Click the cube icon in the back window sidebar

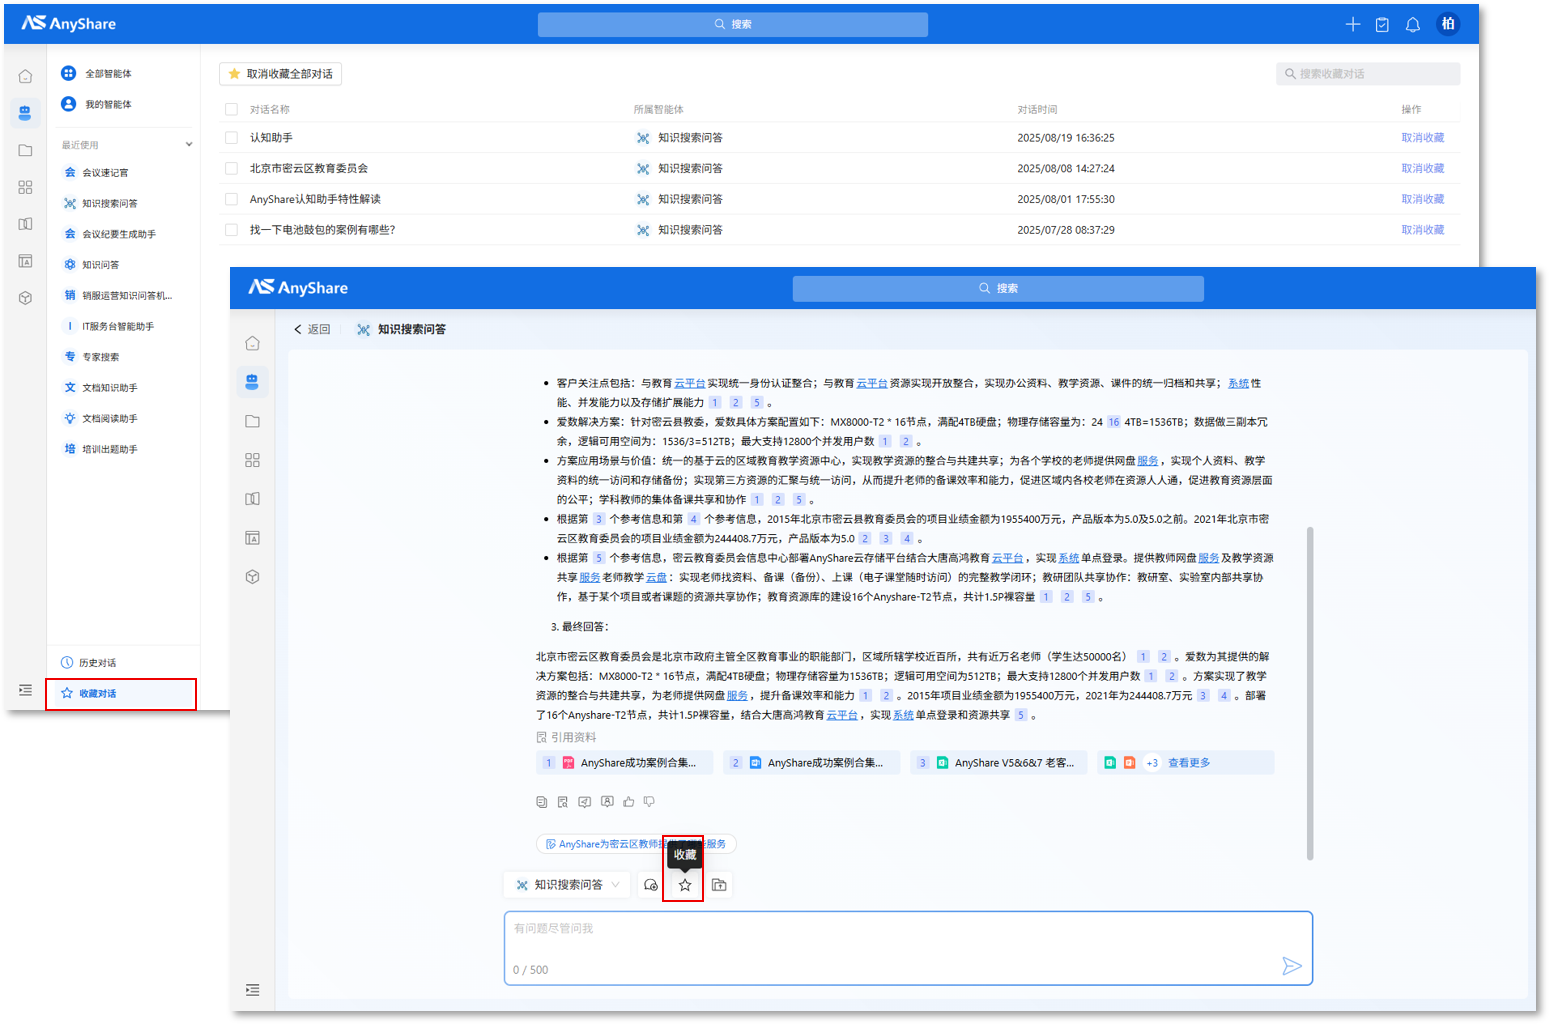25,298
